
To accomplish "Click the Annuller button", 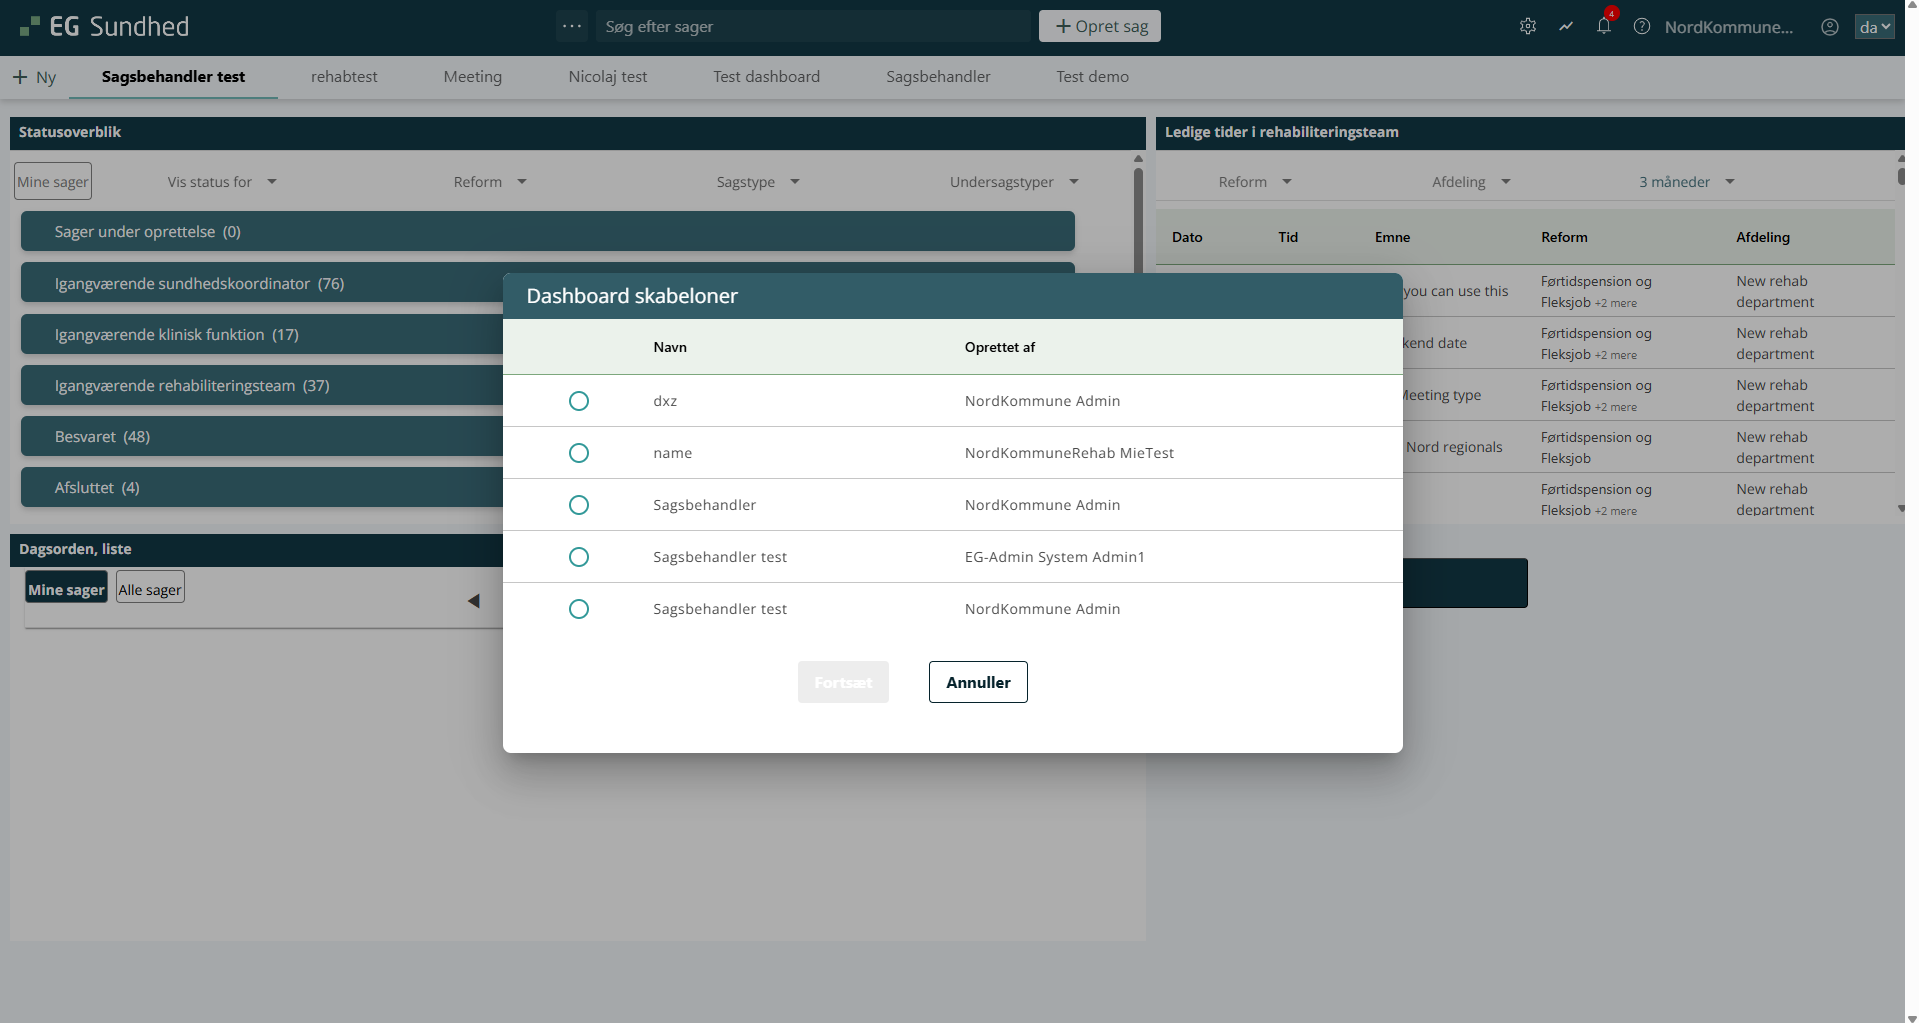I will click(977, 682).
